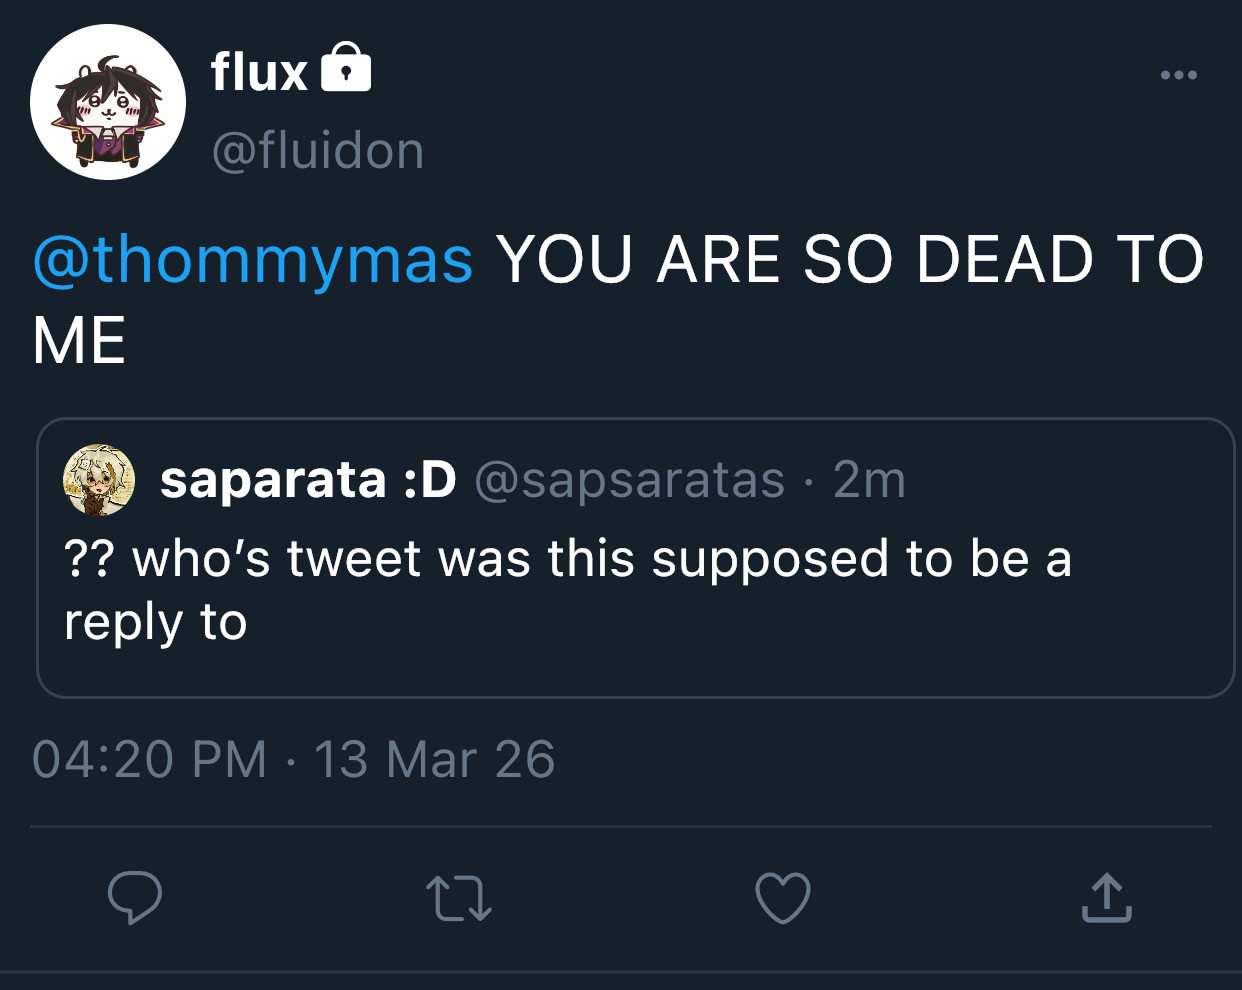The width and height of the screenshot is (1242, 990).
Task: Click the 2m timestamp on quoted tweet
Action: coord(869,480)
